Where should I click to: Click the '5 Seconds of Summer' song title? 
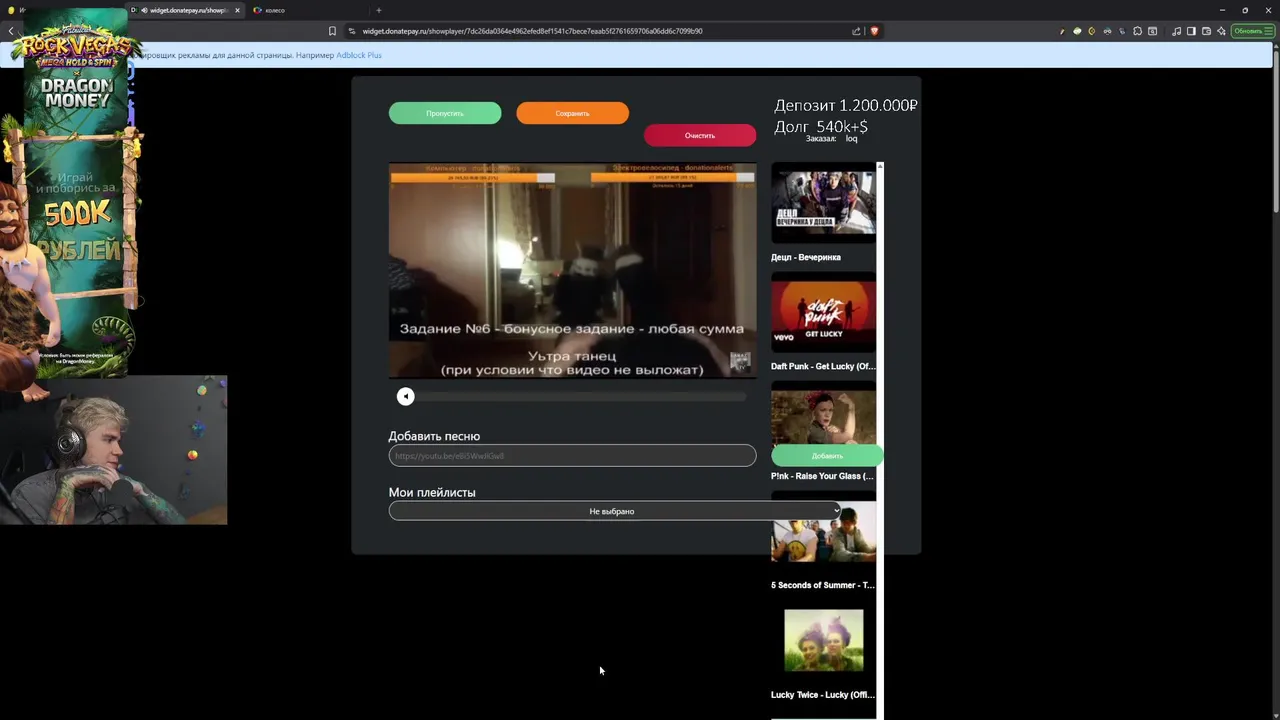[x=823, y=585]
